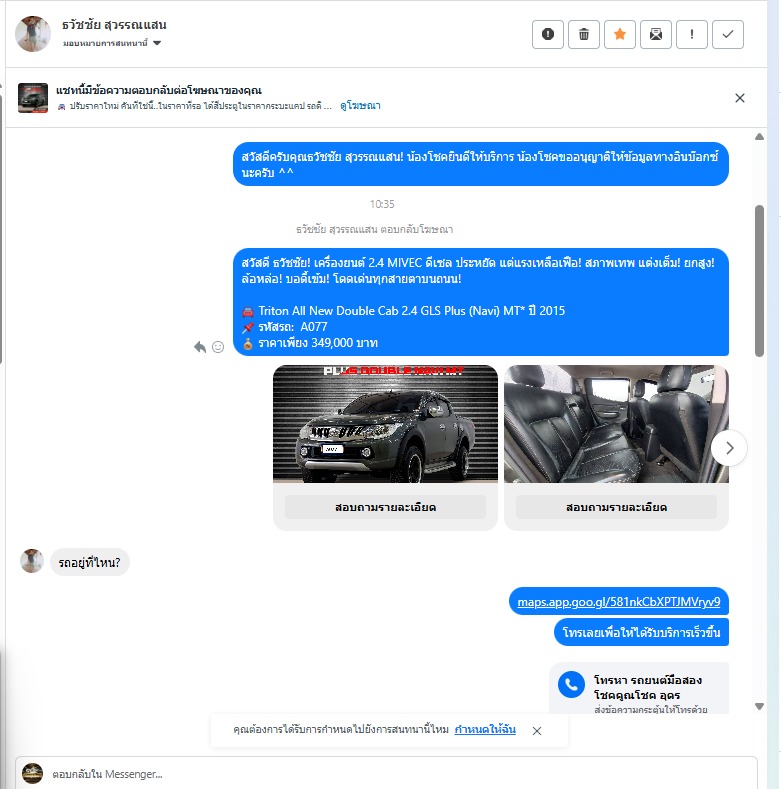
Task: Click สอบถามรายละเอียด under the truck exterior photo
Action: click(385, 507)
